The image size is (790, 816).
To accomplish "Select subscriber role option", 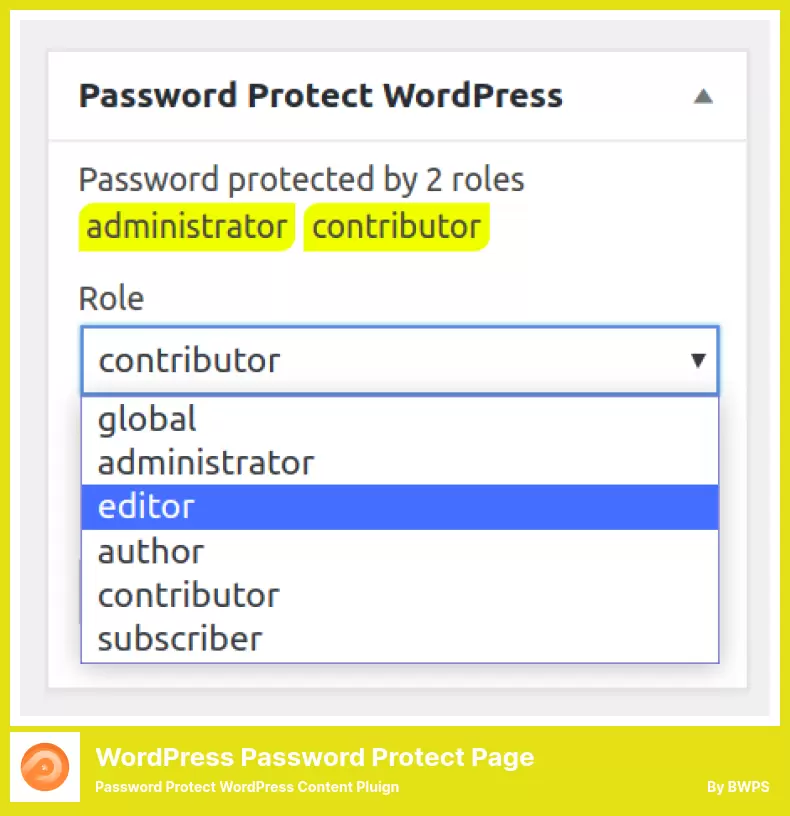I will 400,640.
